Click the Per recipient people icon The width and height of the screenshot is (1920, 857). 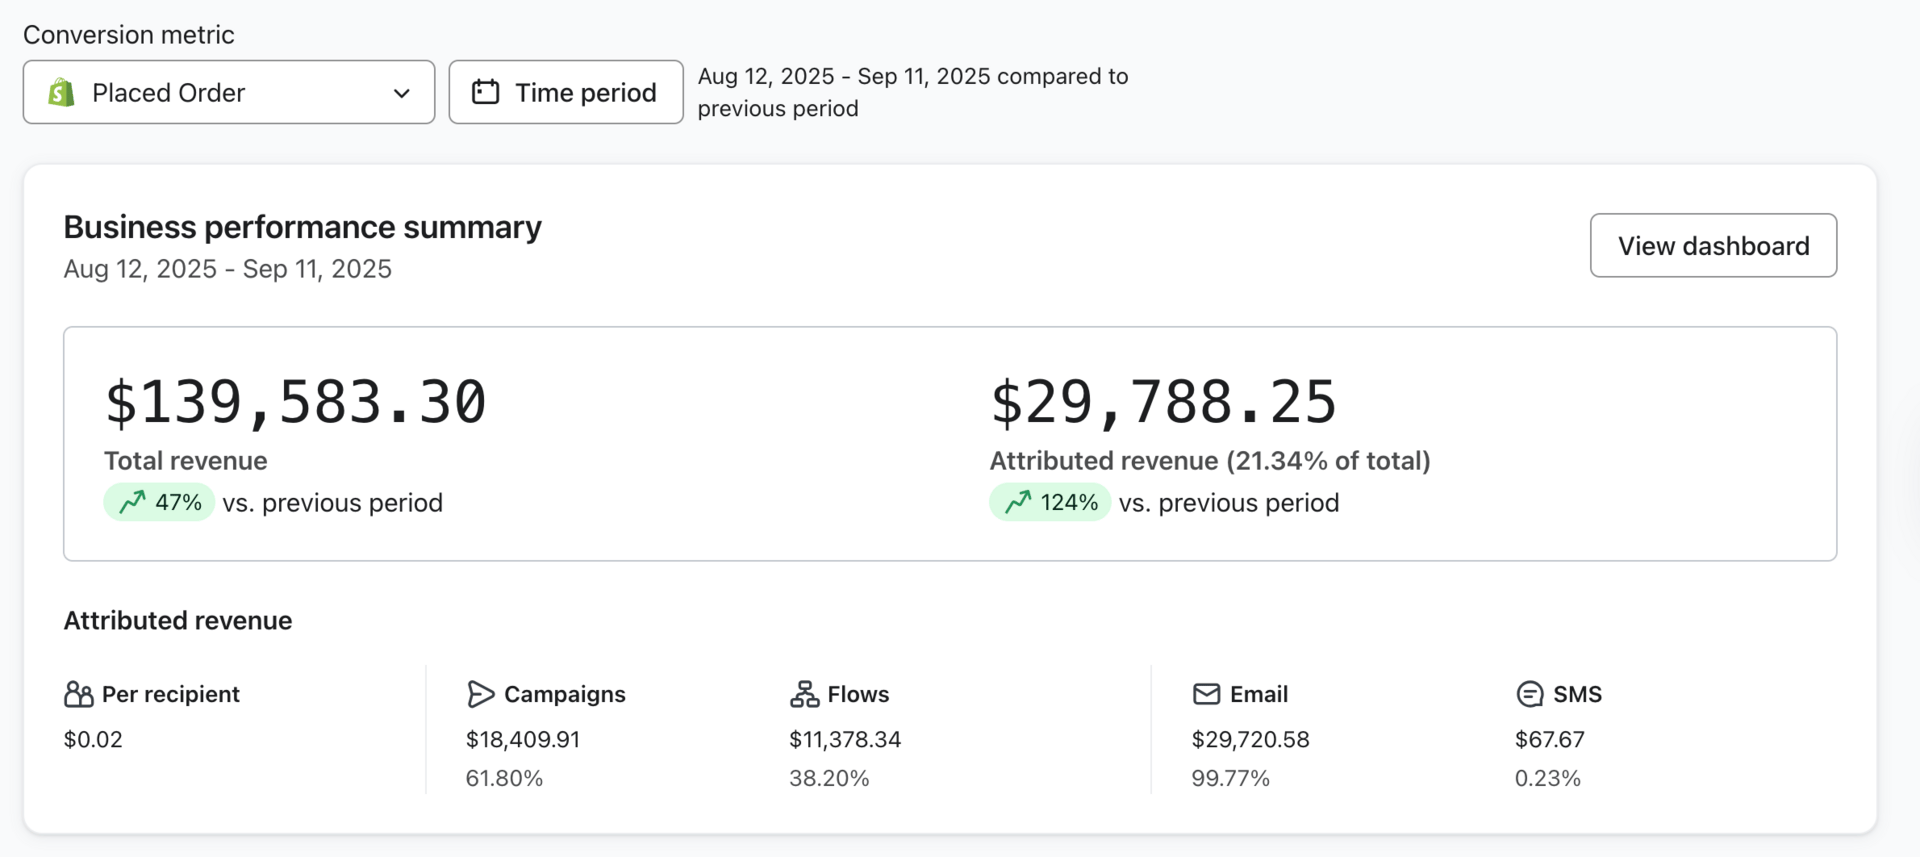point(78,694)
